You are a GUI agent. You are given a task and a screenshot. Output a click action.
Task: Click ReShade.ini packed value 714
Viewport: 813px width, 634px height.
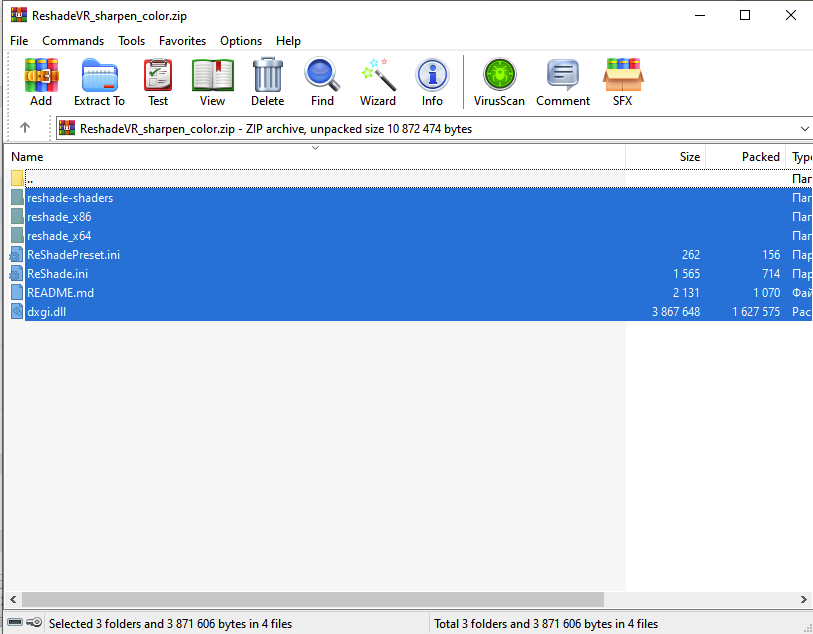coord(771,274)
